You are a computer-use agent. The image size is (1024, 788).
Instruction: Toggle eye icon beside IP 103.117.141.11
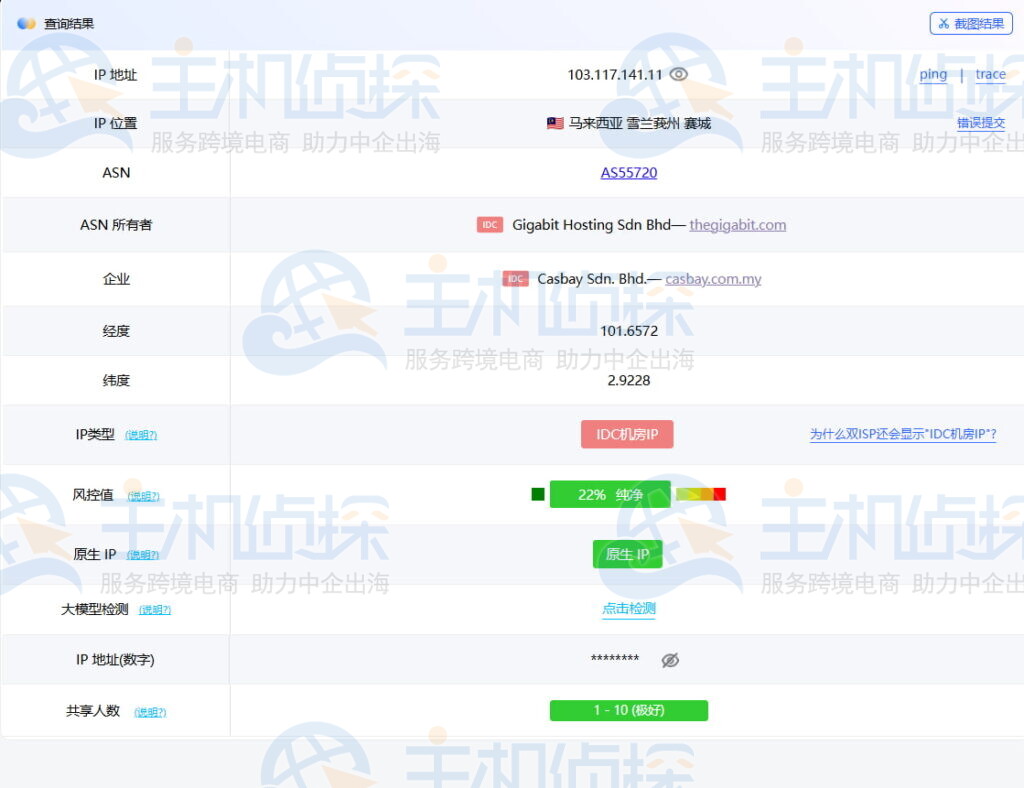679,74
